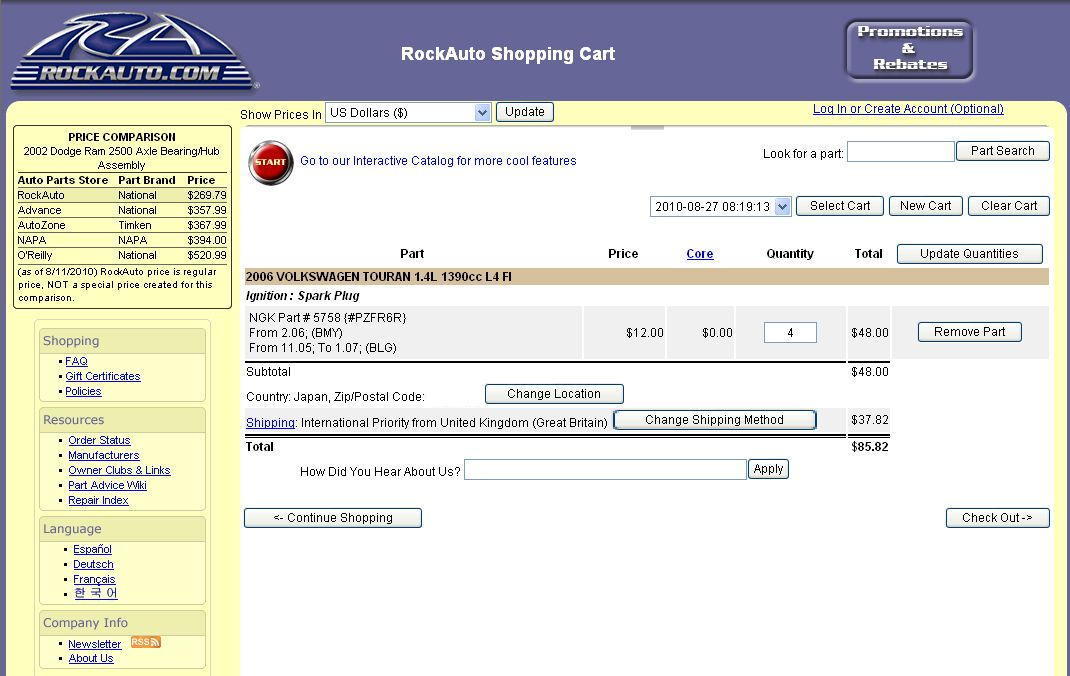Screen dimensions: 1070x676
Task: Open the Repair Index link
Action: coord(98,501)
